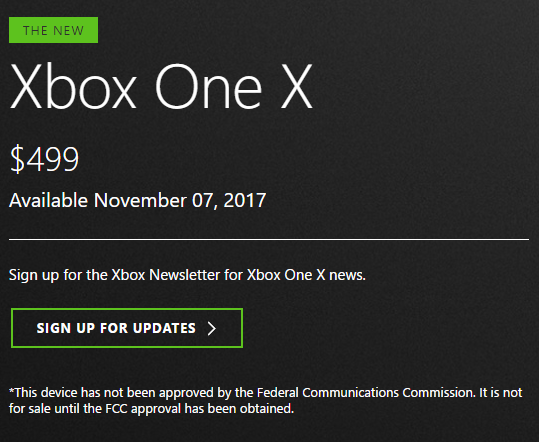Select the $499 price text
Viewport: 539px width, 442px height.
pos(44,159)
